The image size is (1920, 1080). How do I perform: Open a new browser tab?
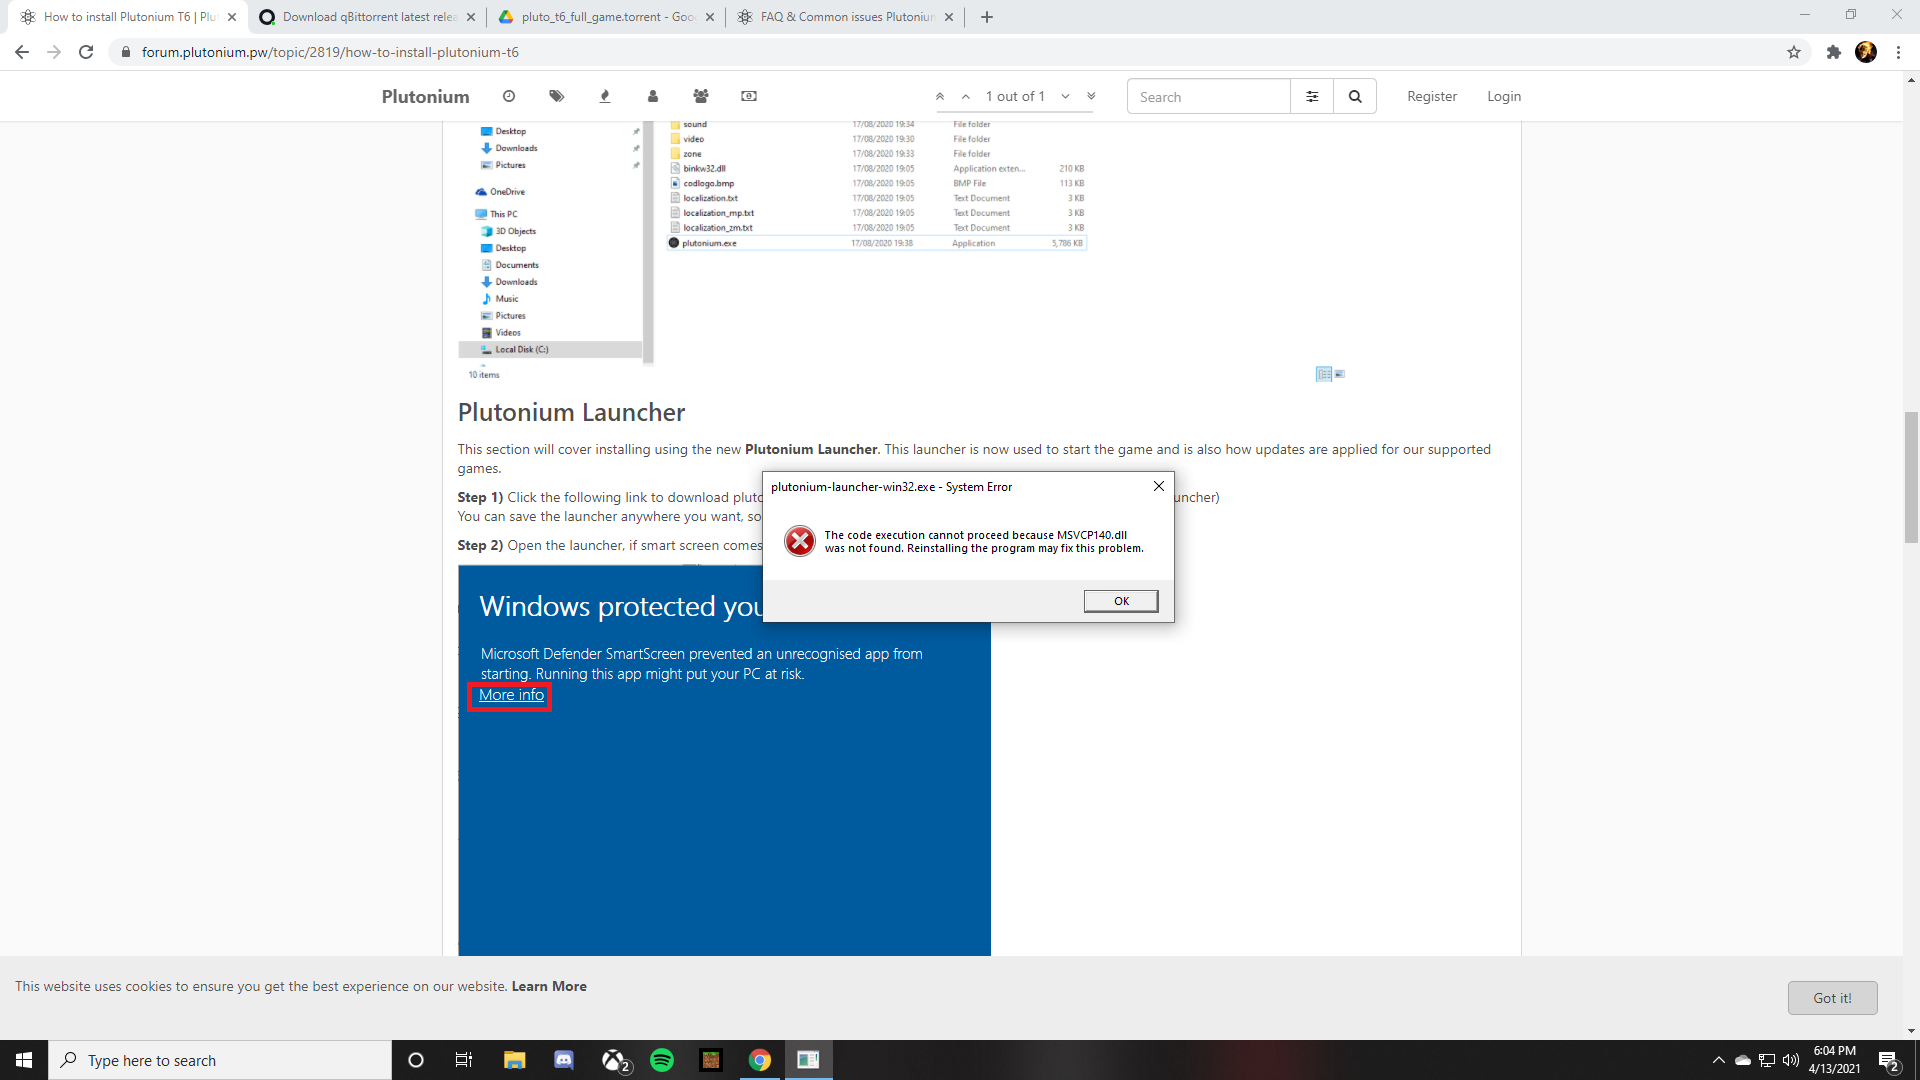point(987,17)
